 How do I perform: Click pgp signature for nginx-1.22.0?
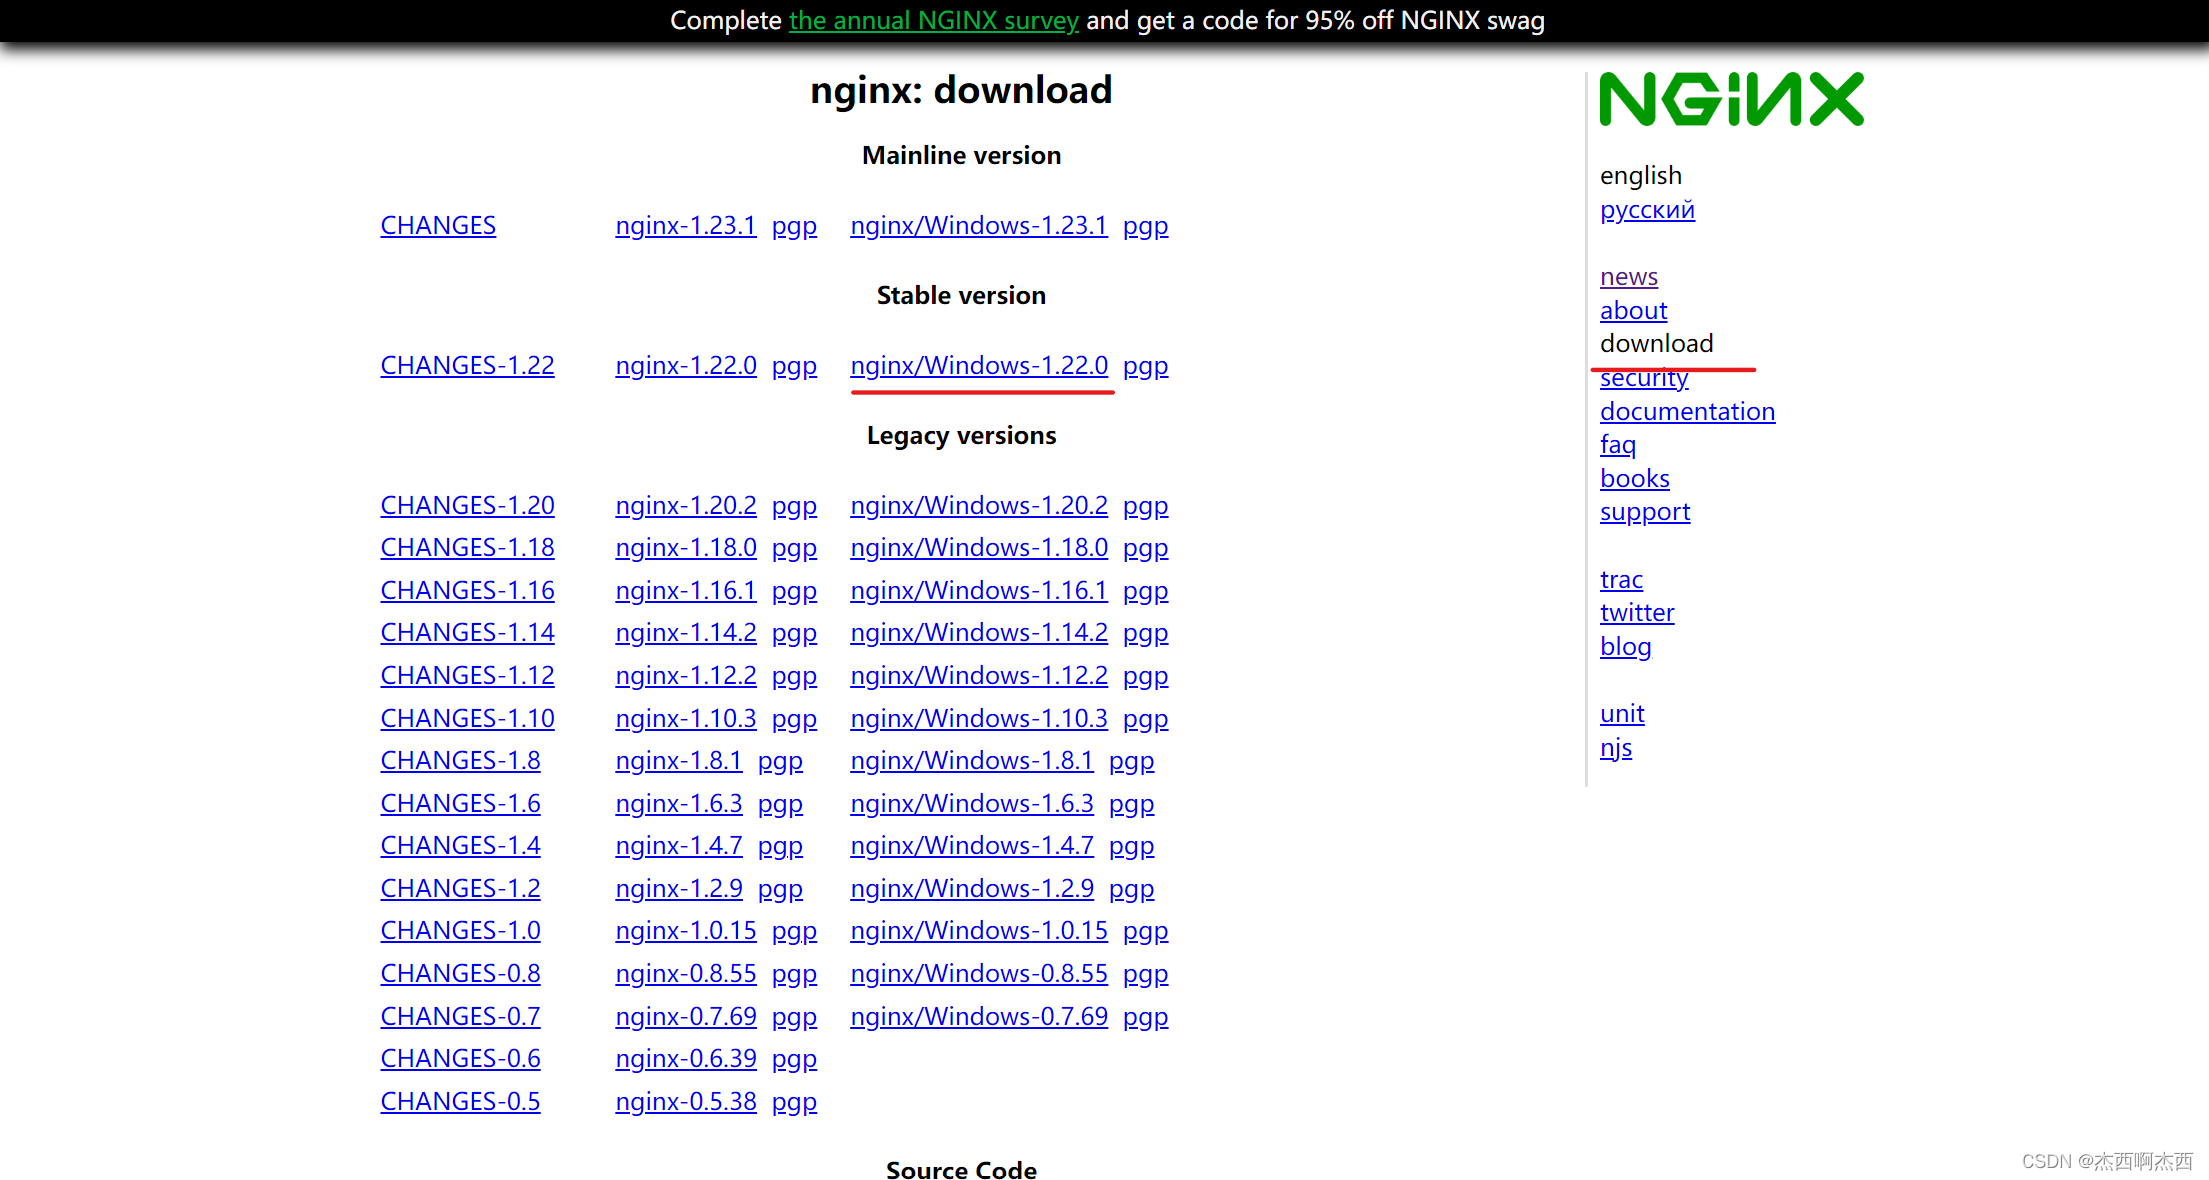pos(794,366)
